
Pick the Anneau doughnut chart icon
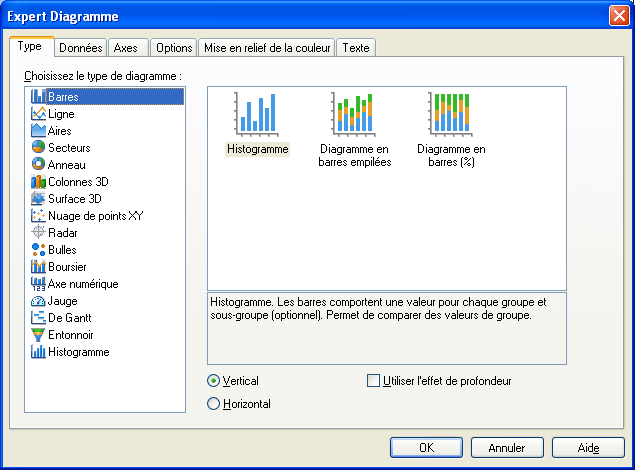click(39, 165)
